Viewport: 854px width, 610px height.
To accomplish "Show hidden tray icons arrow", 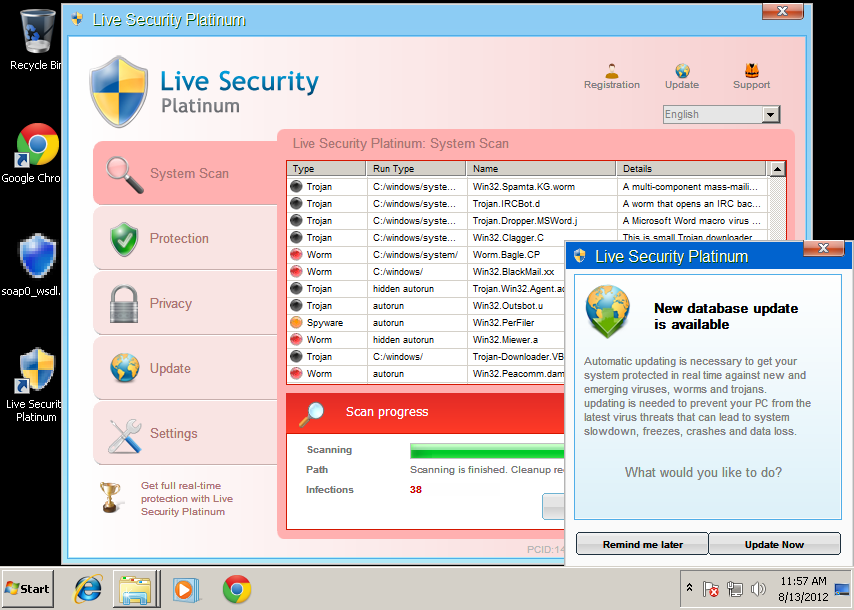I will pyautogui.click(x=690, y=588).
